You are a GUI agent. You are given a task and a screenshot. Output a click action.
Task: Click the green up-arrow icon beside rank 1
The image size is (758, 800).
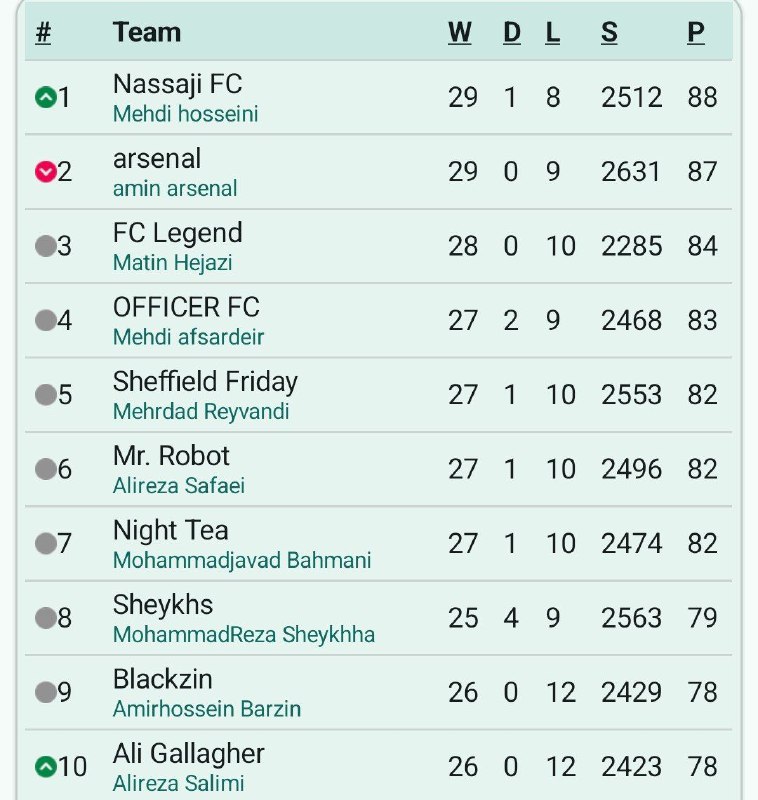click(x=45, y=97)
